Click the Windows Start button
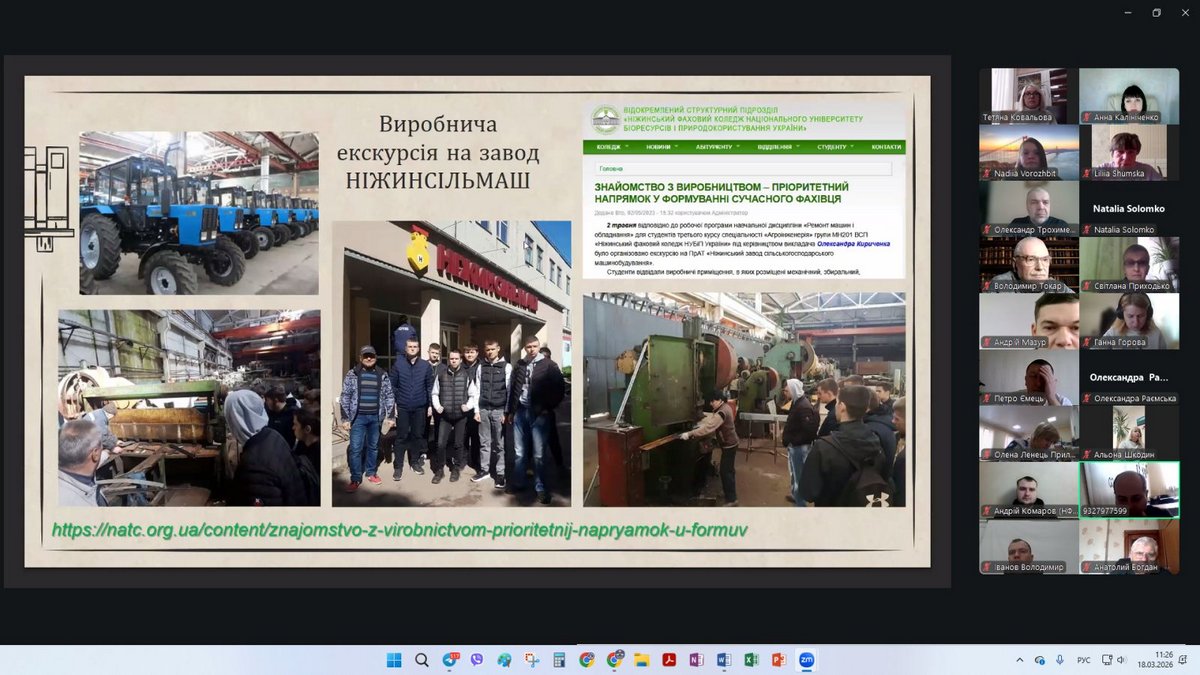This screenshot has width=1200, height=675. coord(394,660)
